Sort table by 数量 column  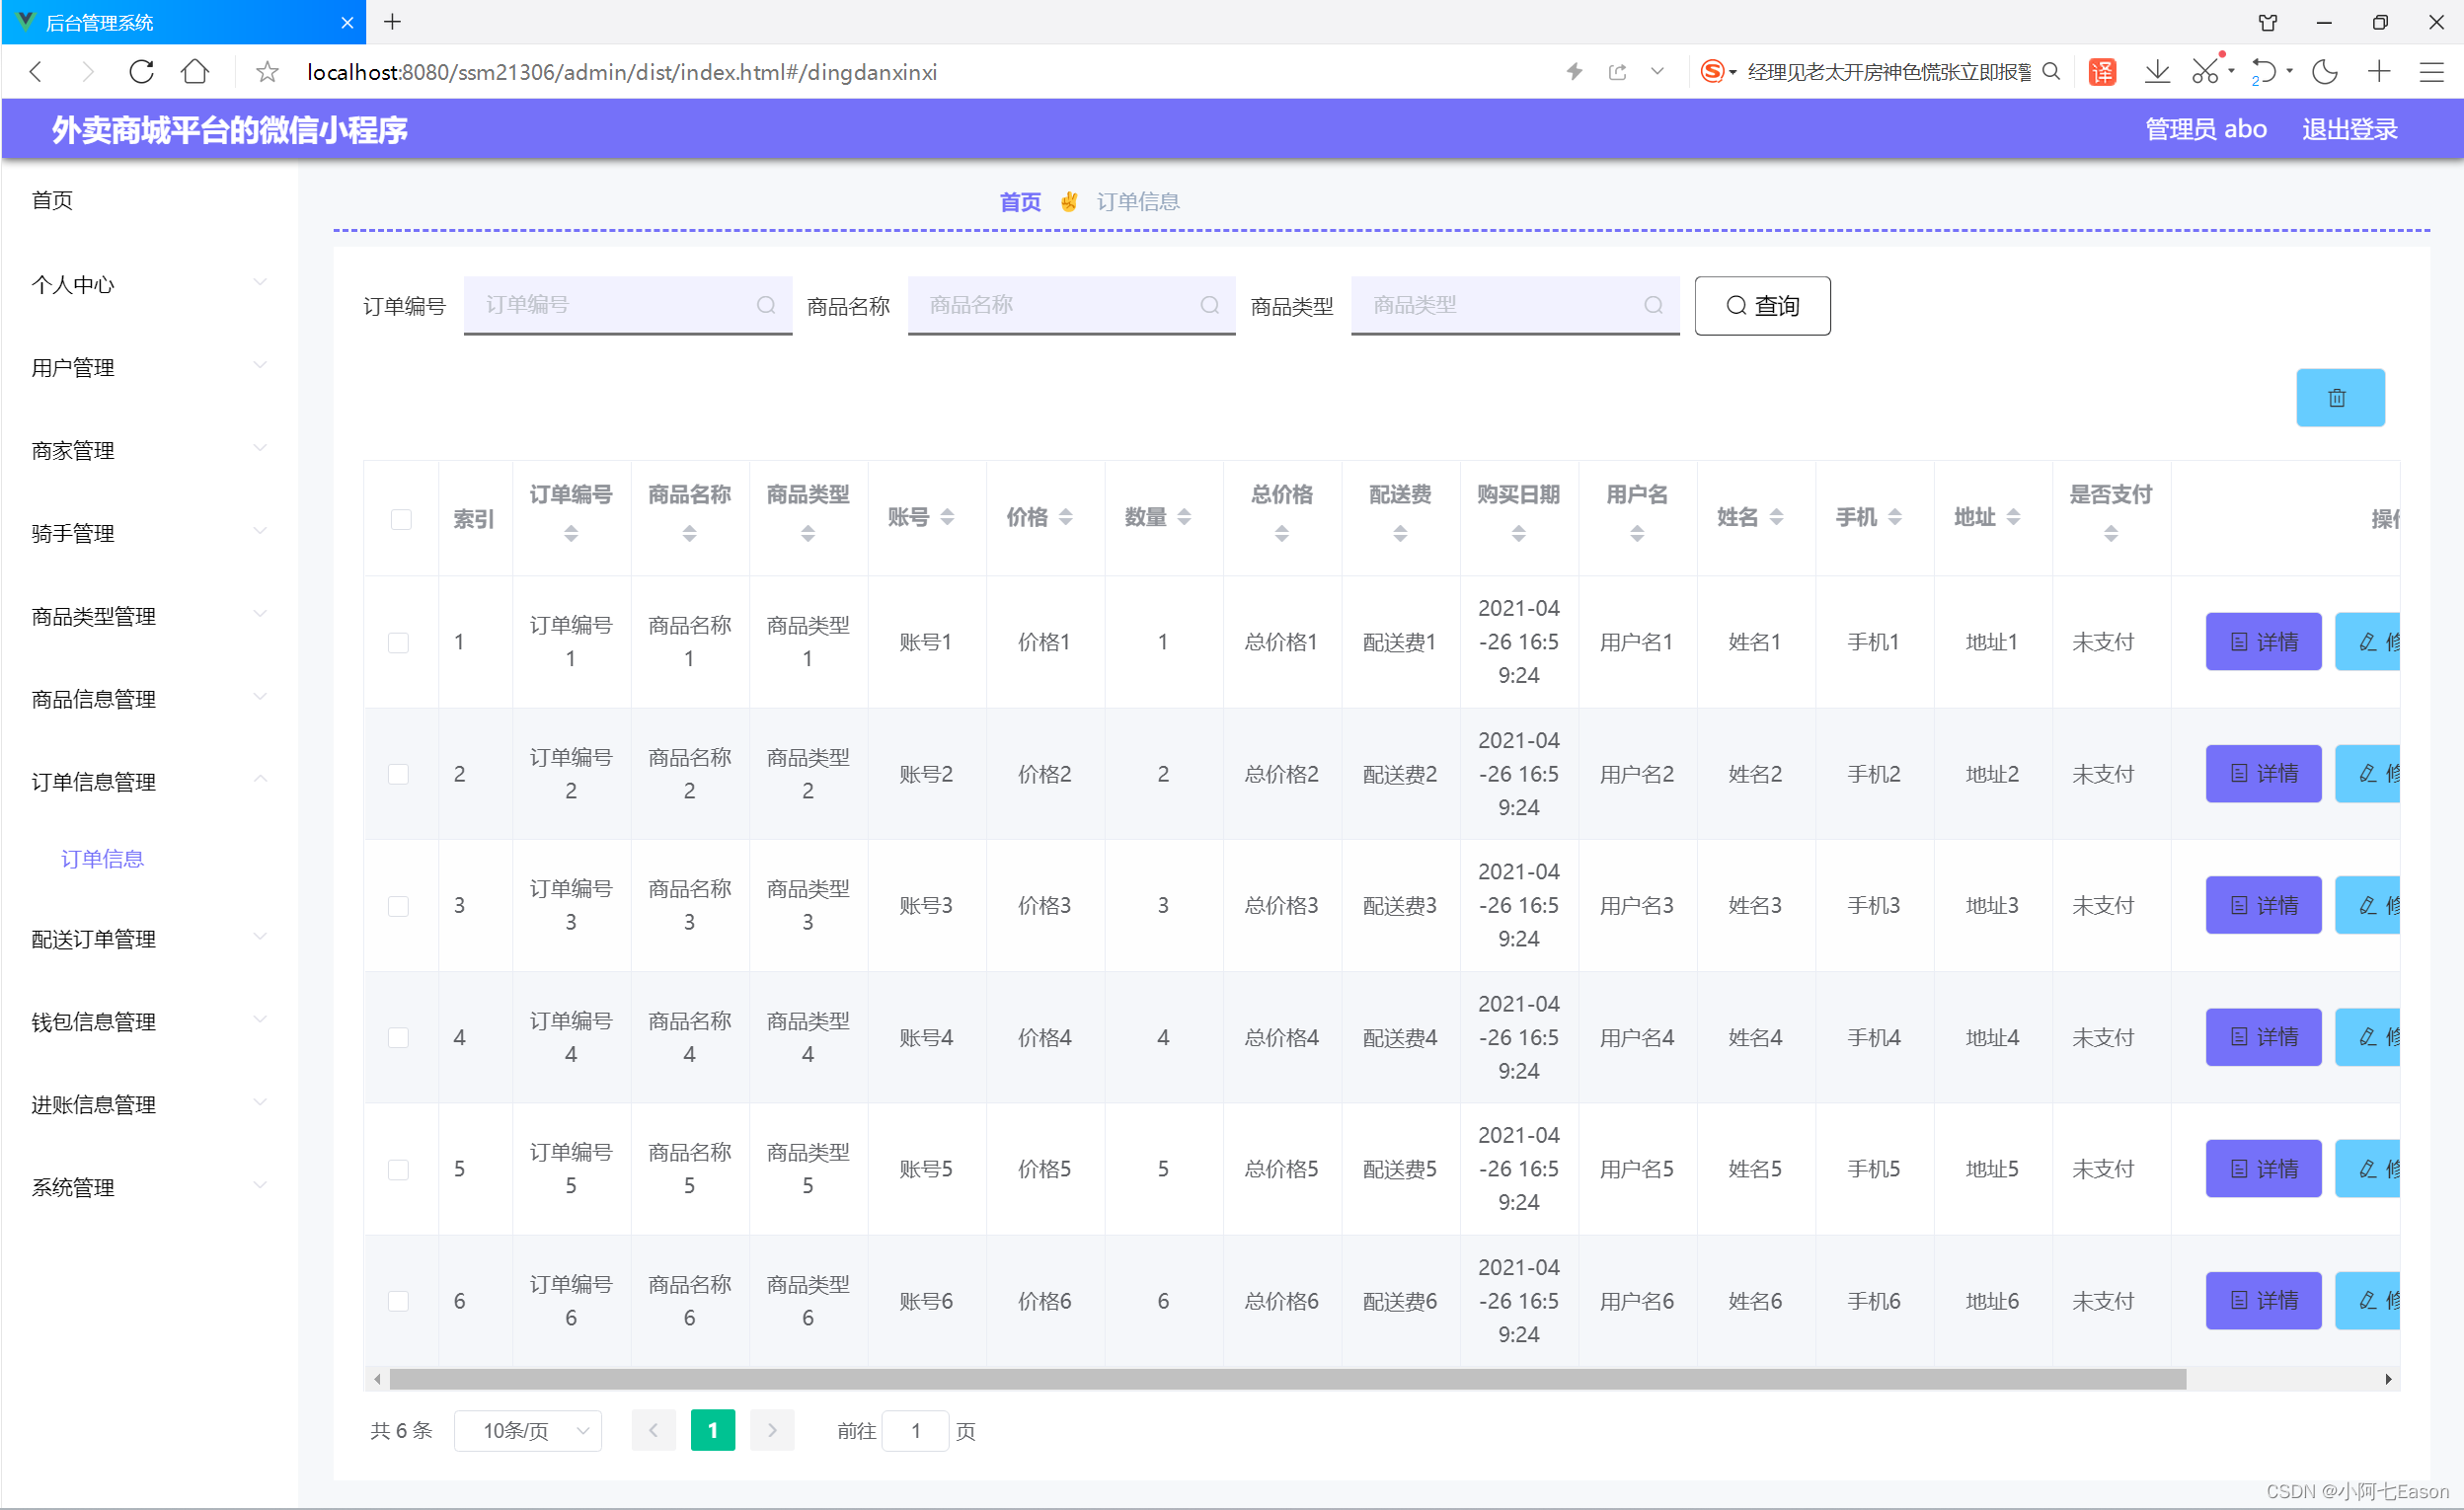click(x=1185, y=517)
